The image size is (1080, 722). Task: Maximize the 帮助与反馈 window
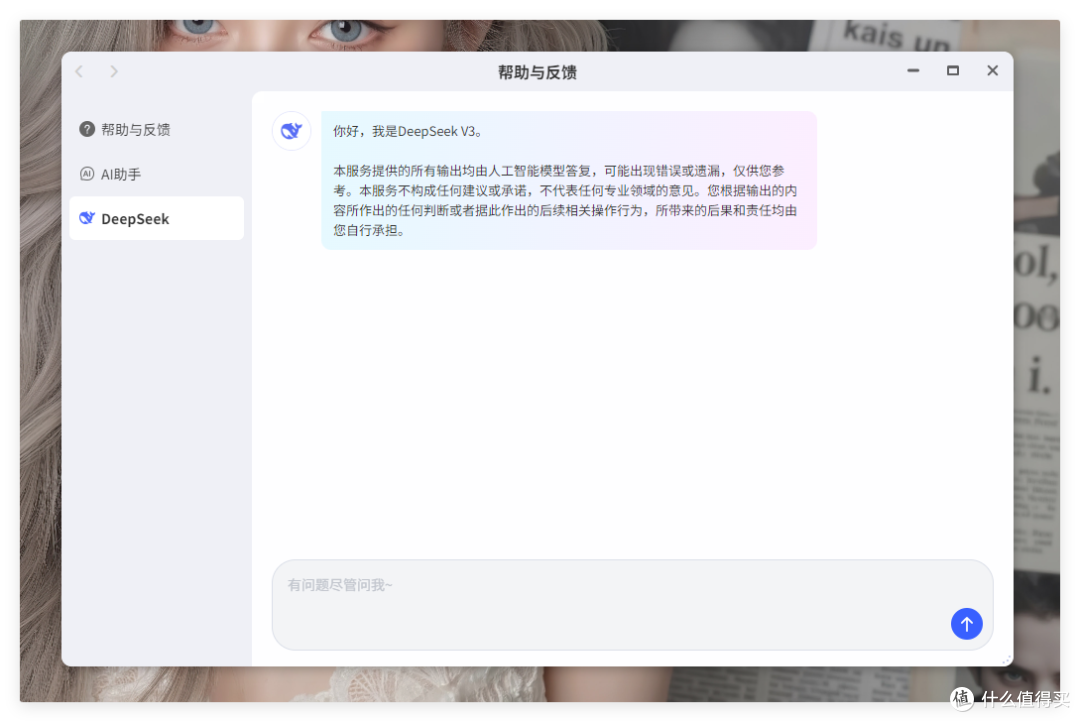(953, 71)
